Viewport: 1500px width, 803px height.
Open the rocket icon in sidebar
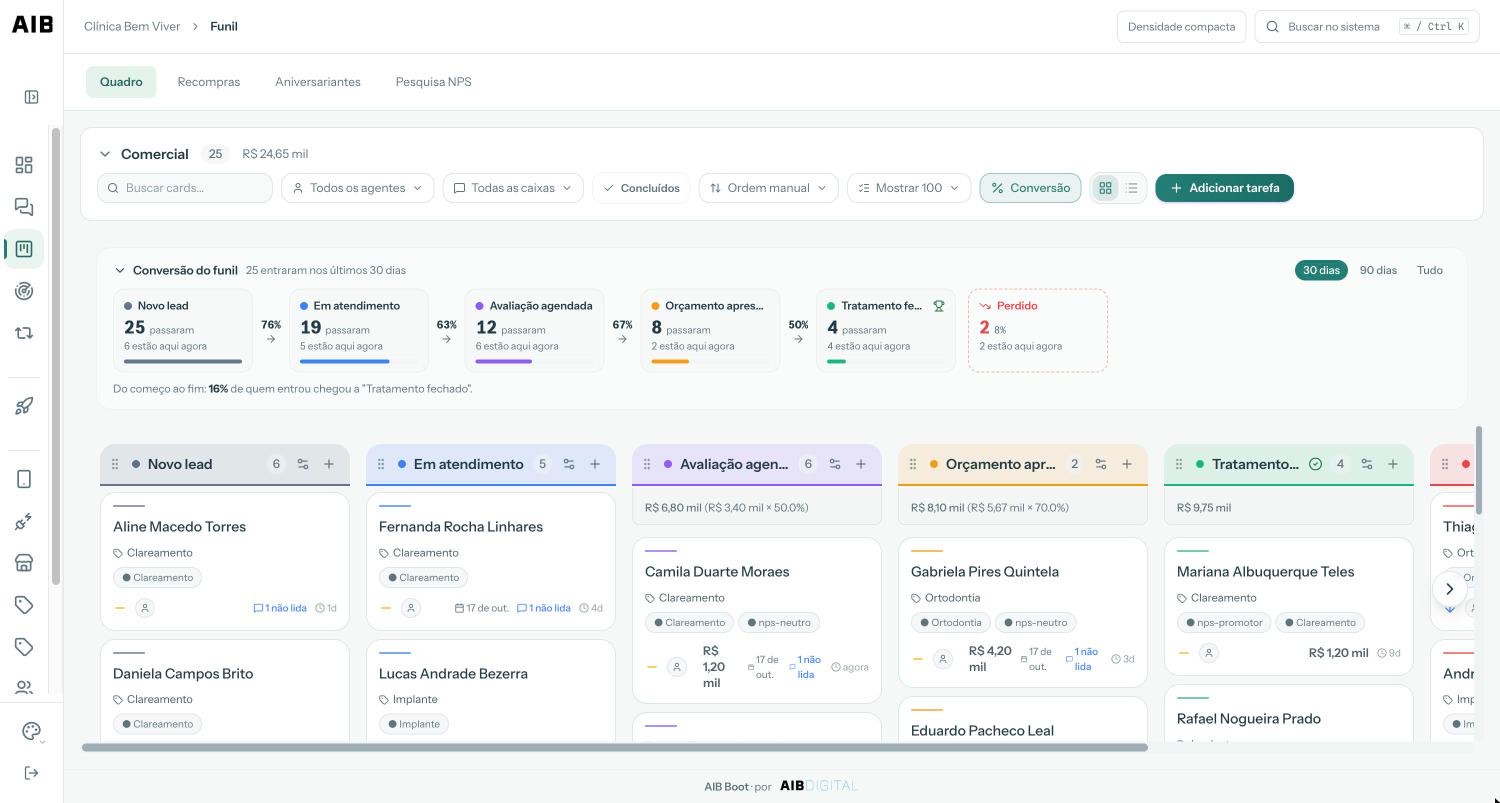pos(24,406)
